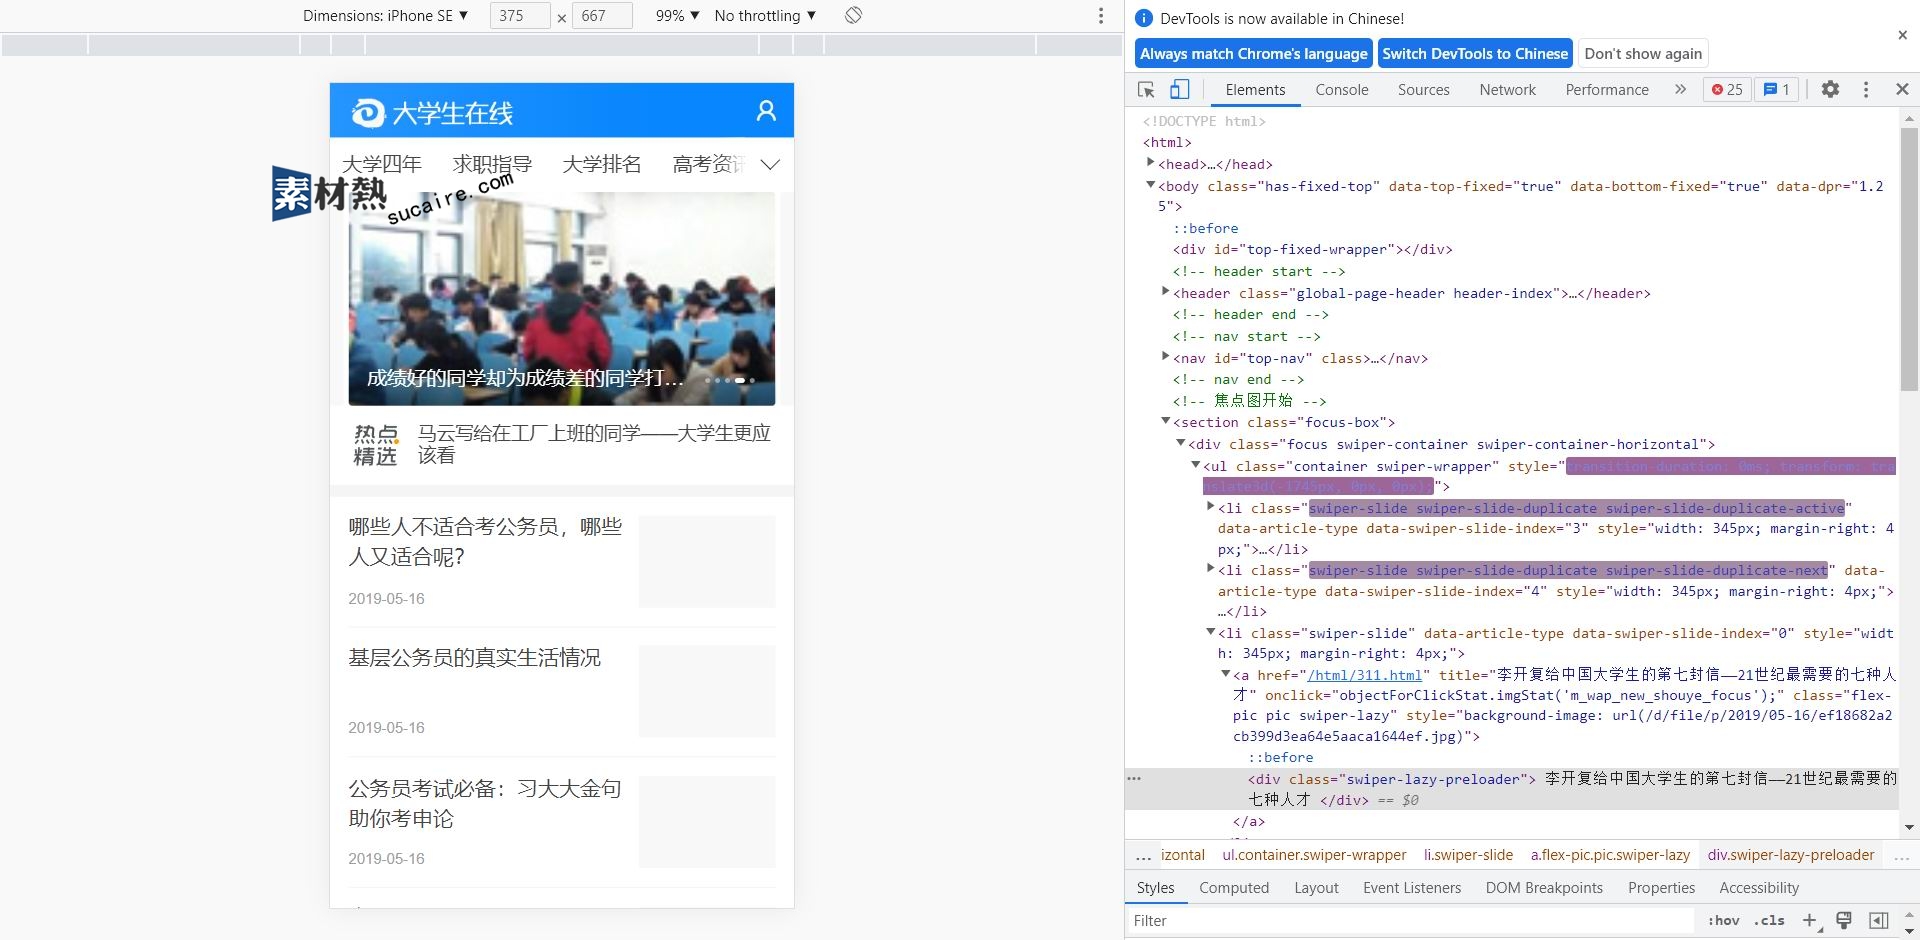Open device toolbar more options menu
The height and width of the screenshot is (940, 1920).
tap(1101, 16)
